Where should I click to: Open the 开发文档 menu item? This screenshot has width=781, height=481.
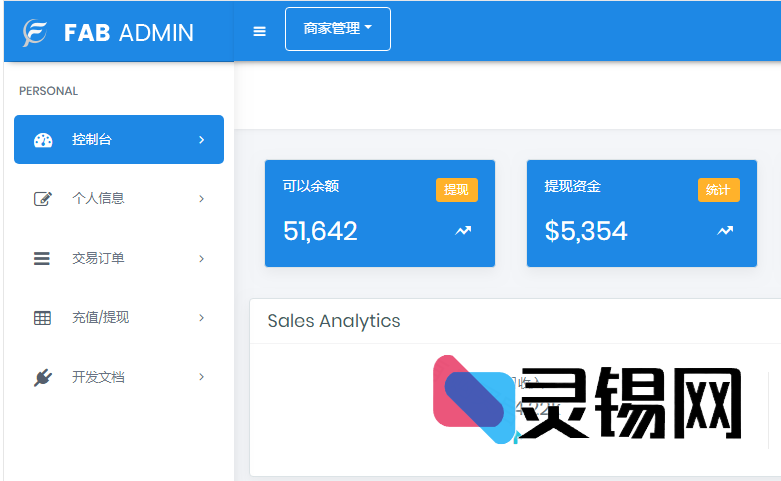click(98, 378)
